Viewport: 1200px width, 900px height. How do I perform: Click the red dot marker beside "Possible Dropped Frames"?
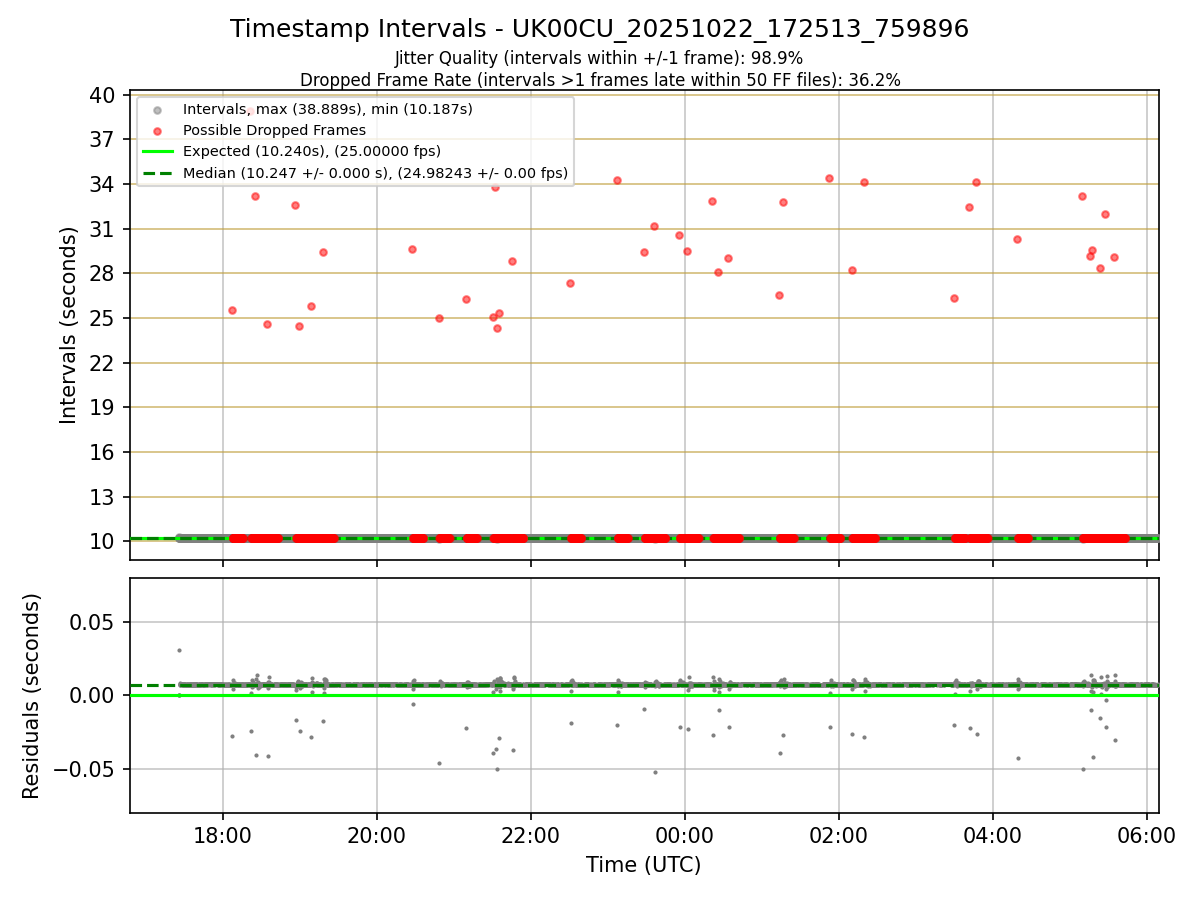click(x=157, y=130)
